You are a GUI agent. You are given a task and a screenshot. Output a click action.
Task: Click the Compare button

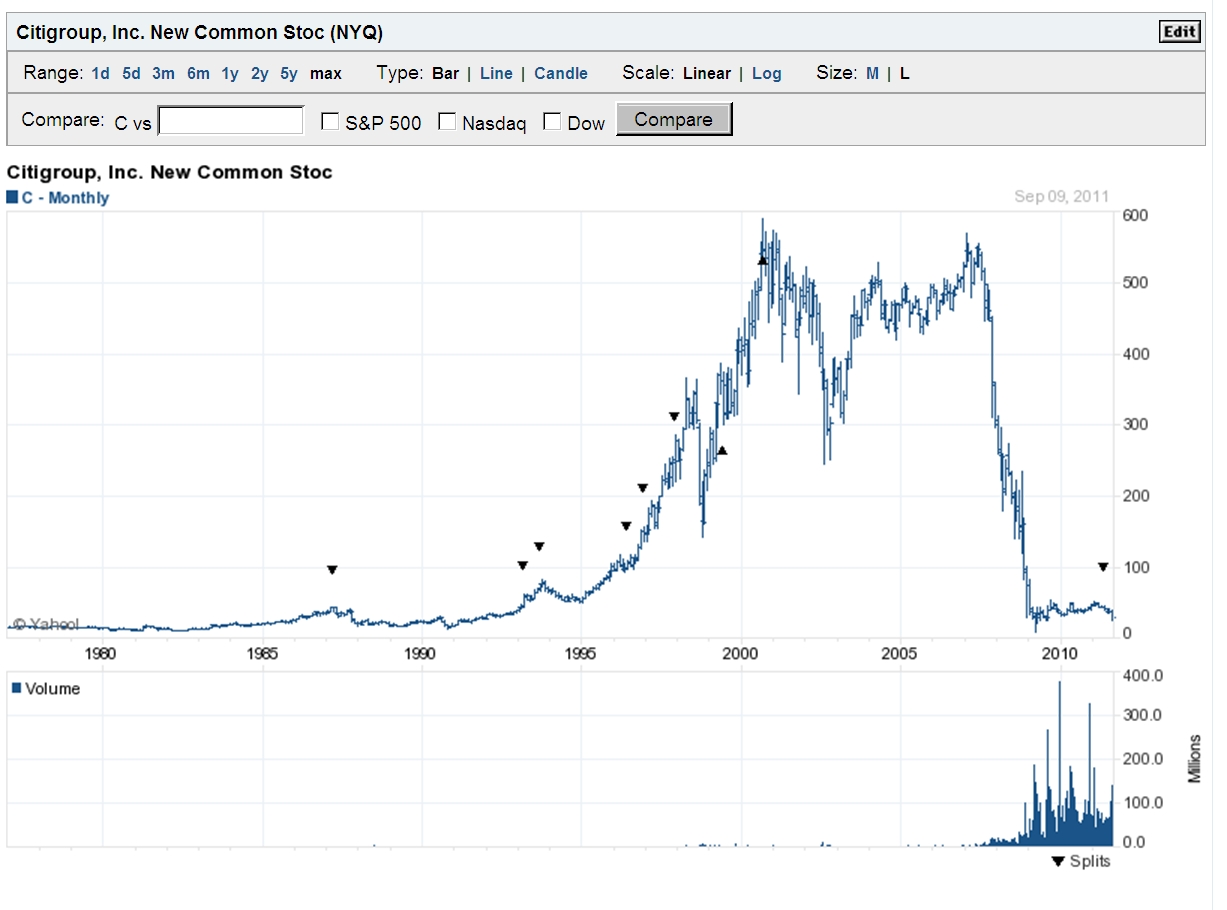click(674, 119)
